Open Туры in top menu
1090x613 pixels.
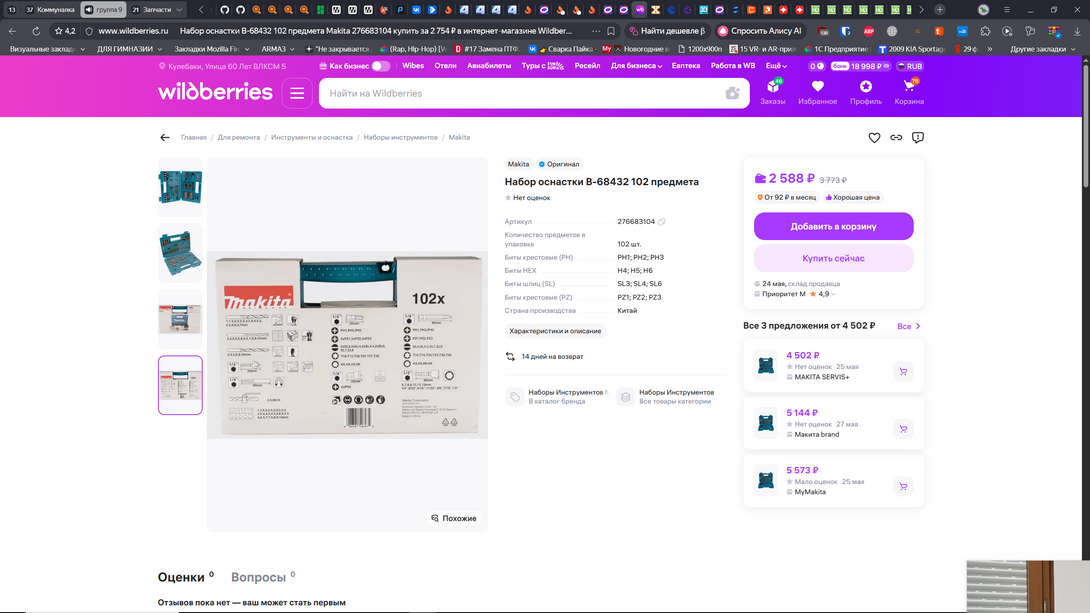click(542, 66)
